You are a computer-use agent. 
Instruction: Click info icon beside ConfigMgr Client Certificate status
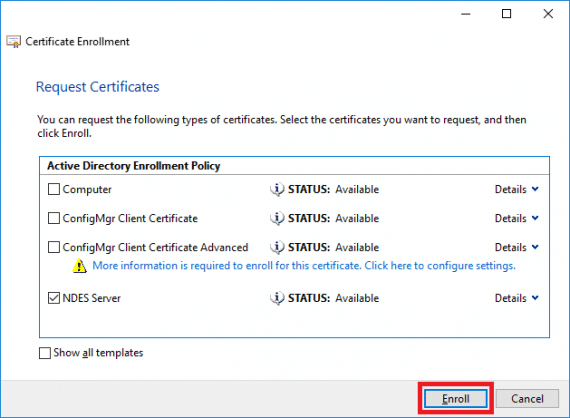click(x=277, y=218)
